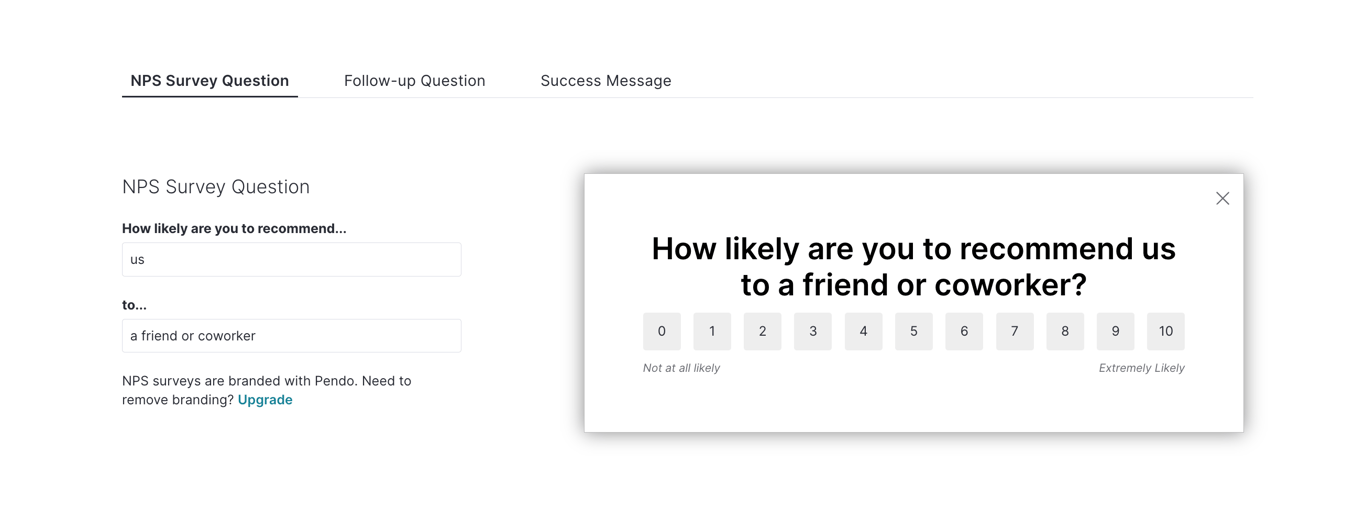Choose rating 9 in the preview

[1115, 332]
